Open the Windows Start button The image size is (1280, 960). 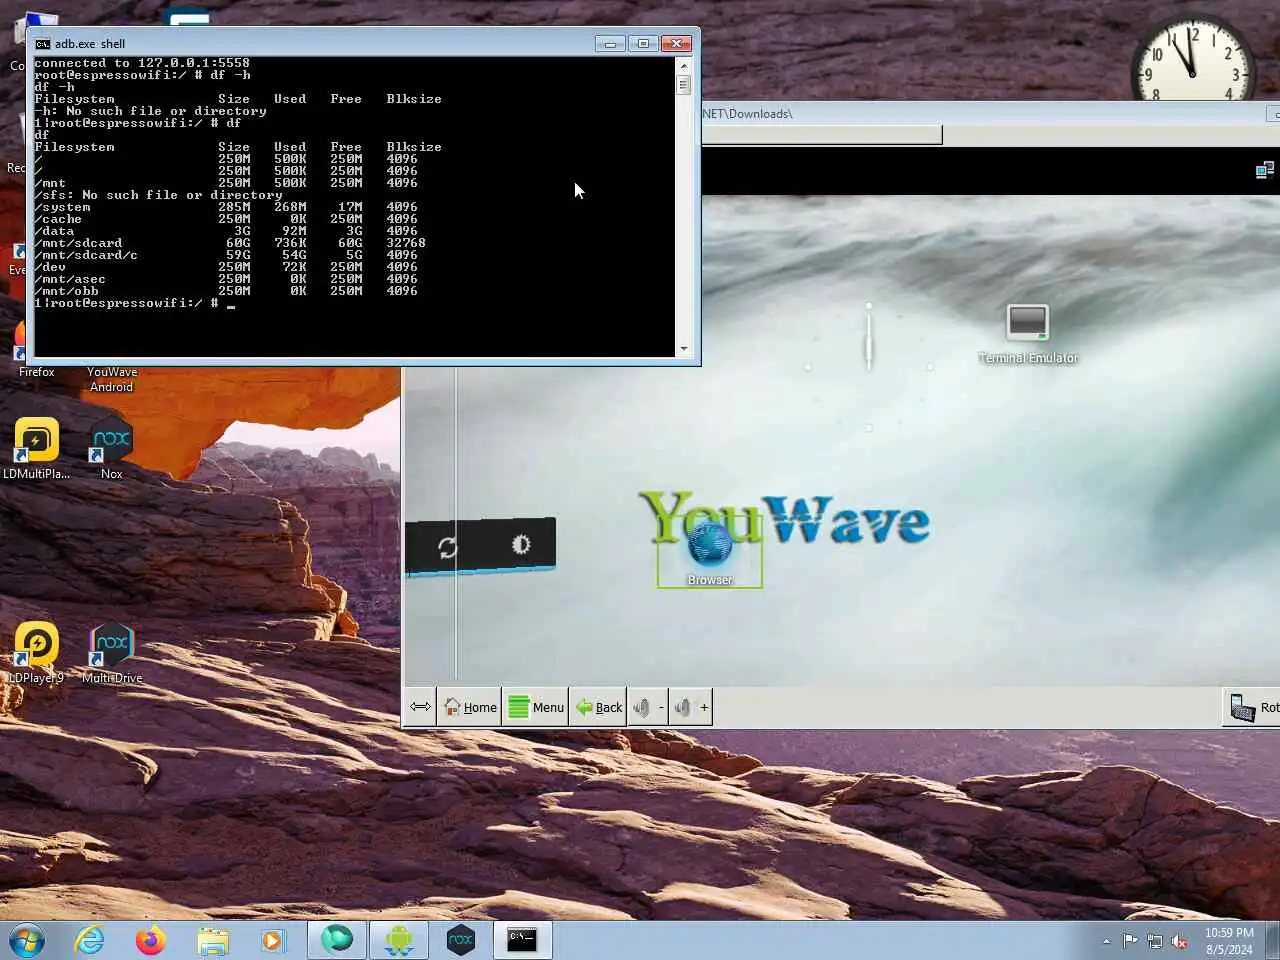point(27,940)
